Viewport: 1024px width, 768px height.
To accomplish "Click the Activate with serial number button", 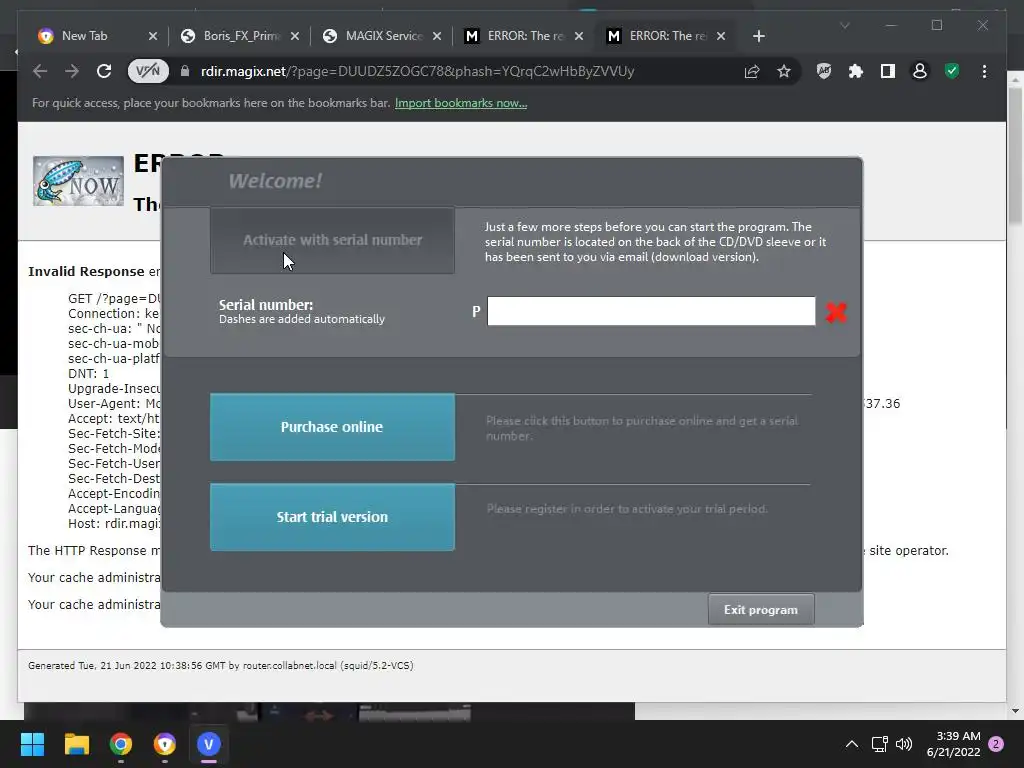I will (332, 240).
